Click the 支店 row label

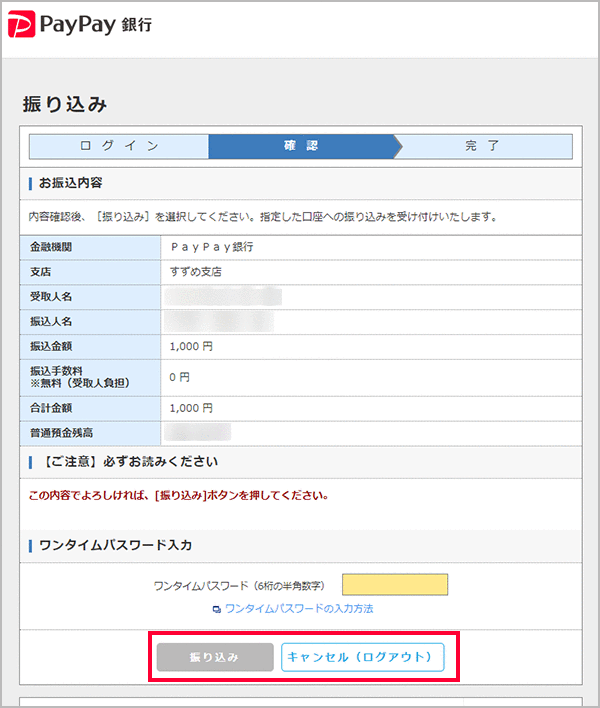[x=41, y=272]
